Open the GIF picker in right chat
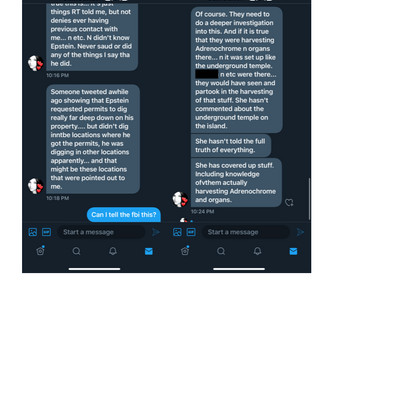The height and width of the screenshot is (400, 400). [x=191, y=232]
